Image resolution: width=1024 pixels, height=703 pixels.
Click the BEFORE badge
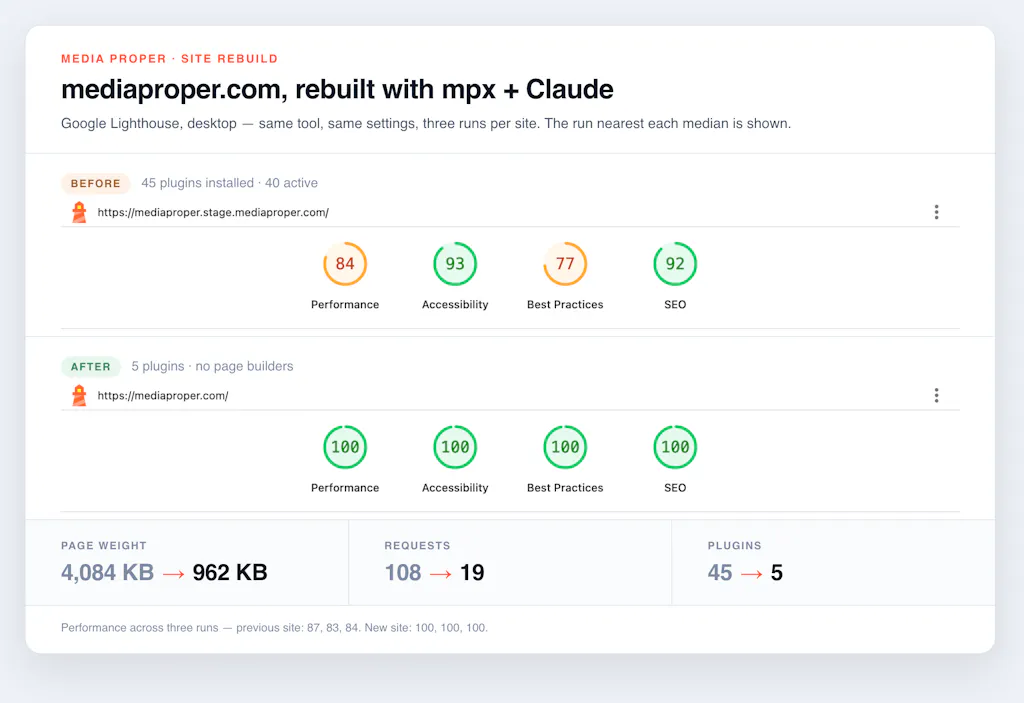click(95, 184)
